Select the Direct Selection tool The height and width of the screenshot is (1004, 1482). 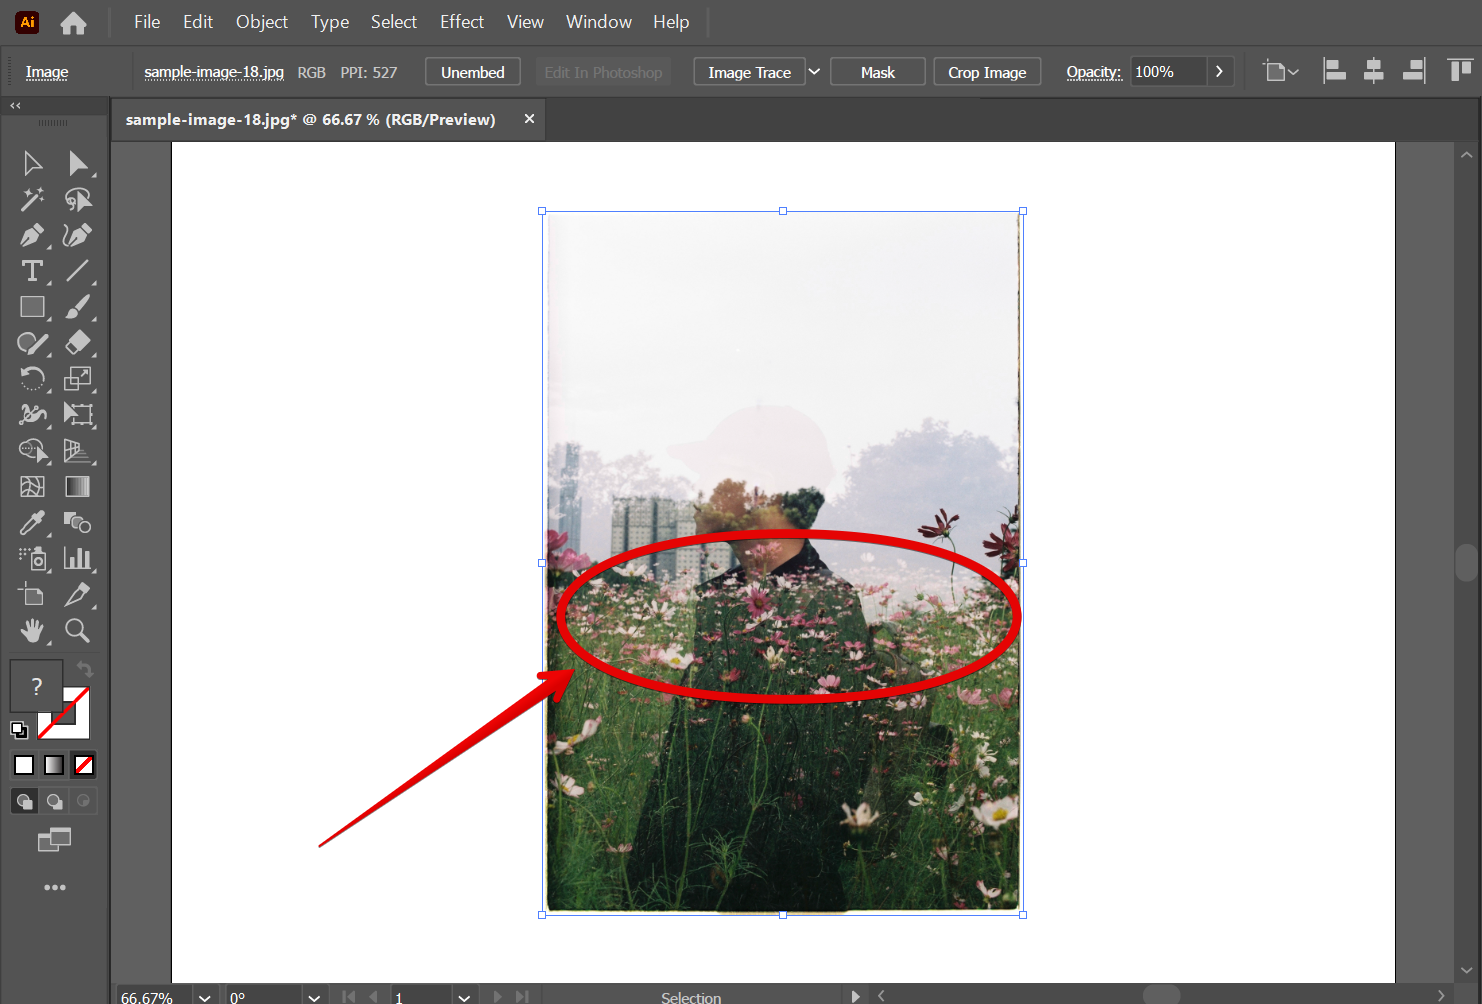(77, 163)
